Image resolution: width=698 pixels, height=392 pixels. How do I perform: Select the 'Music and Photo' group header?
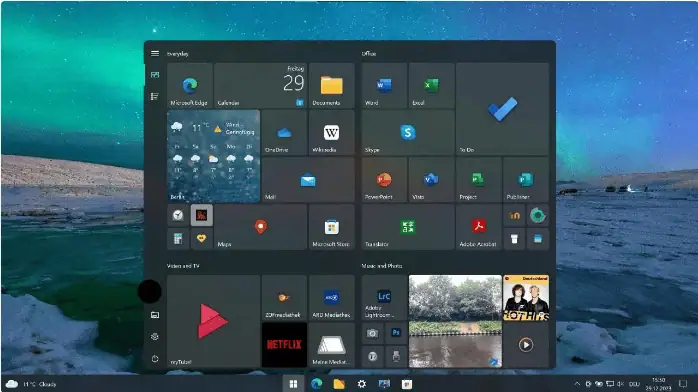click(x=381, y=266)
